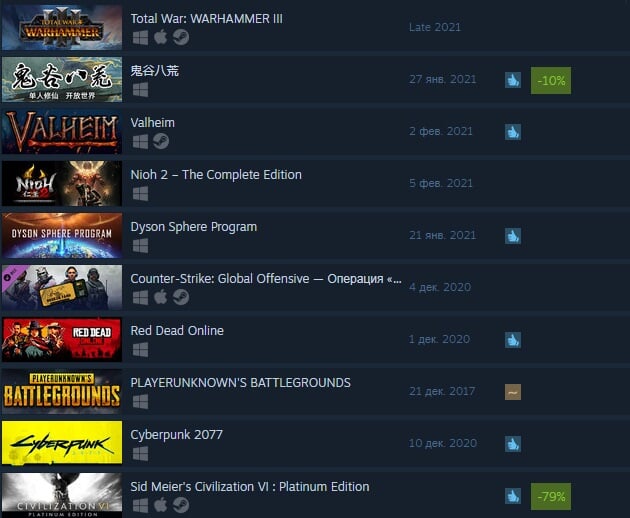The height and width of the screenshot is (518, 630).
Task: Click the SteamOS icon under Civilization VI Platinum Edition
Action: [x=181, y=505]
